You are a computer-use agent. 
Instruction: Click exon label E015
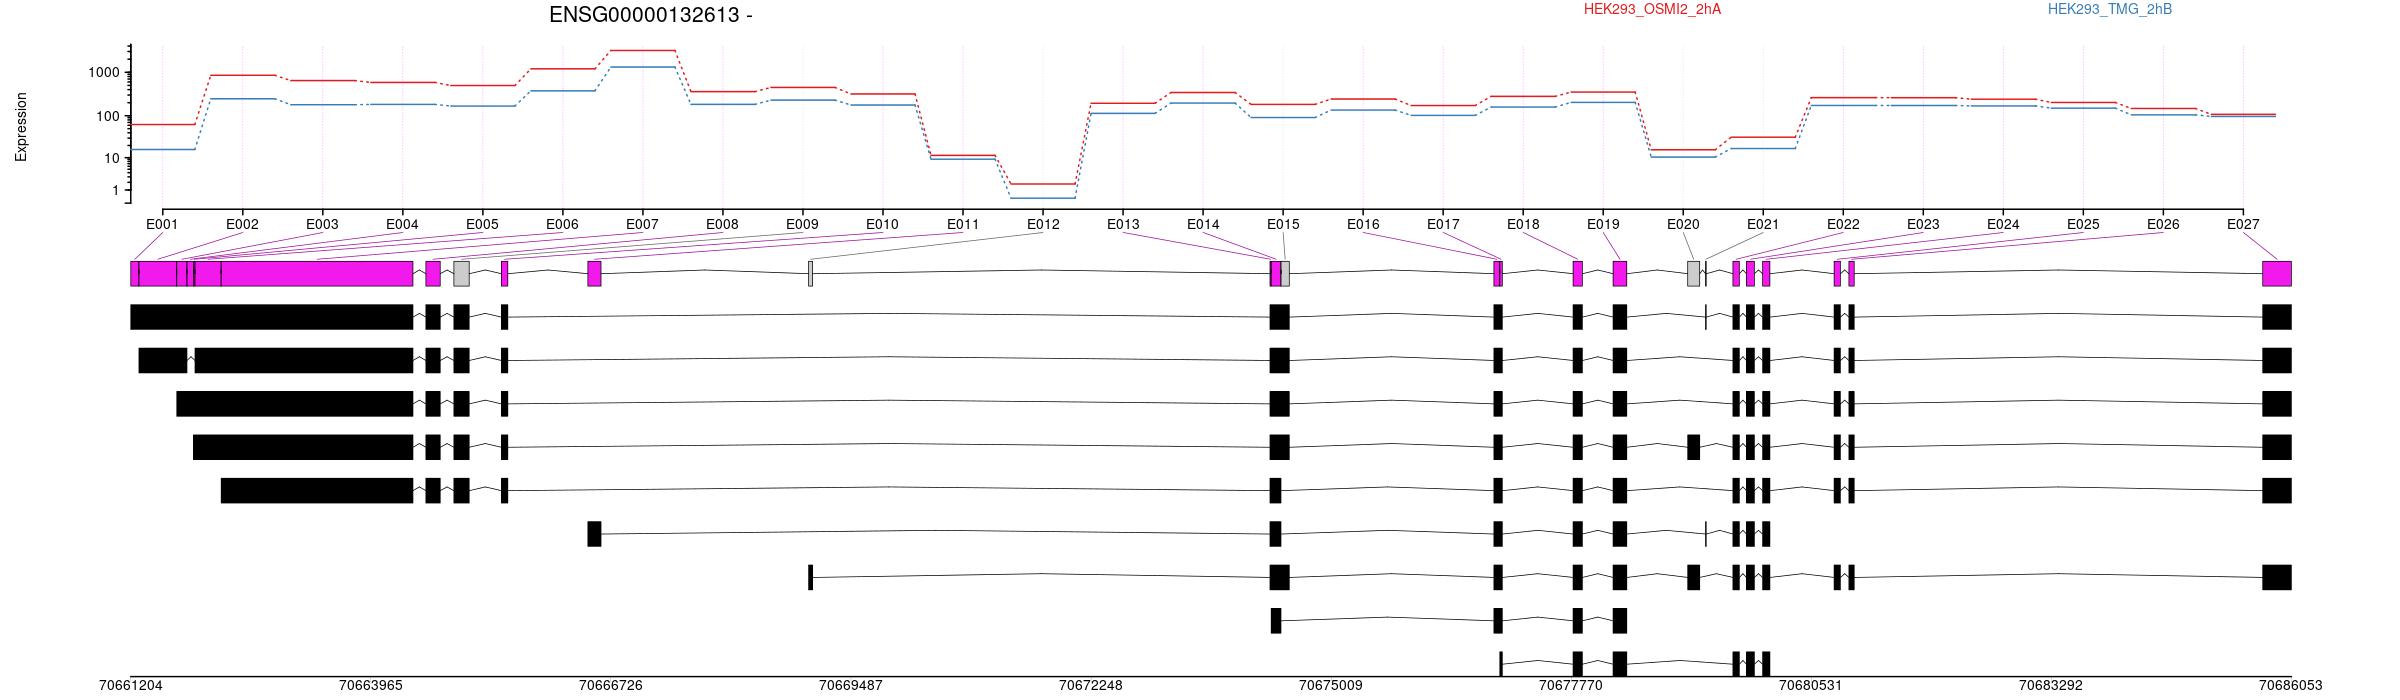(x=1283, y=224)
